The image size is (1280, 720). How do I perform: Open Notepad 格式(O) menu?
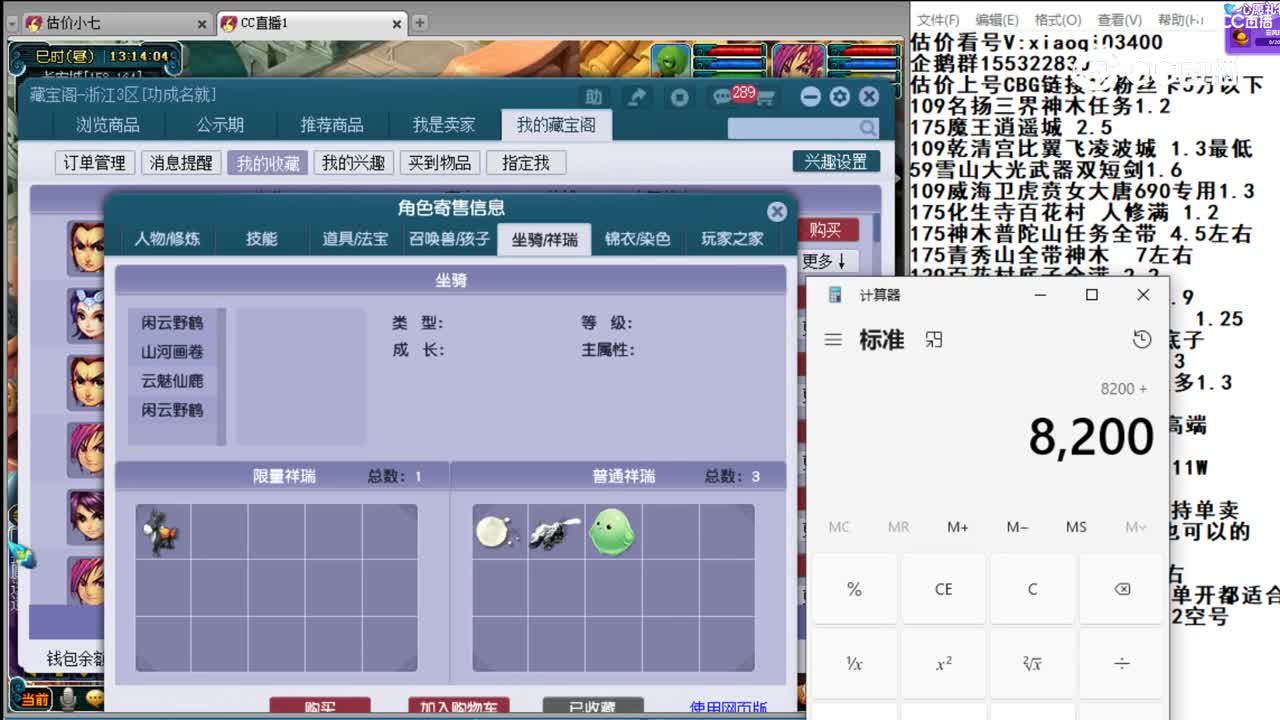(1058, 20)
